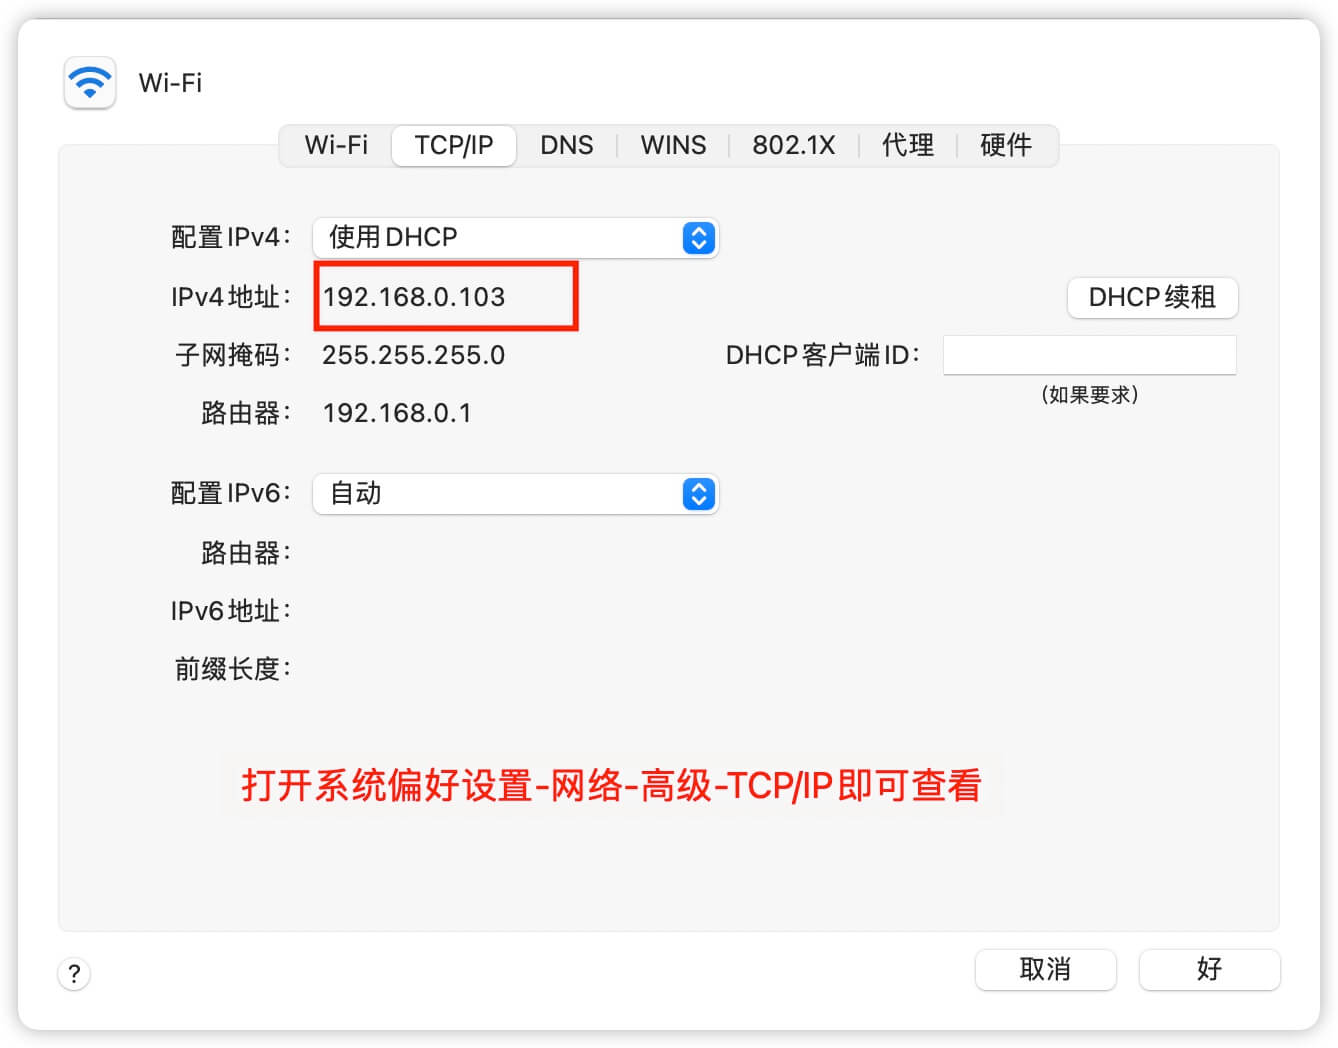Click the DHCP 续租 button
The image size is (1338, 1048).
click(1153, 298)
